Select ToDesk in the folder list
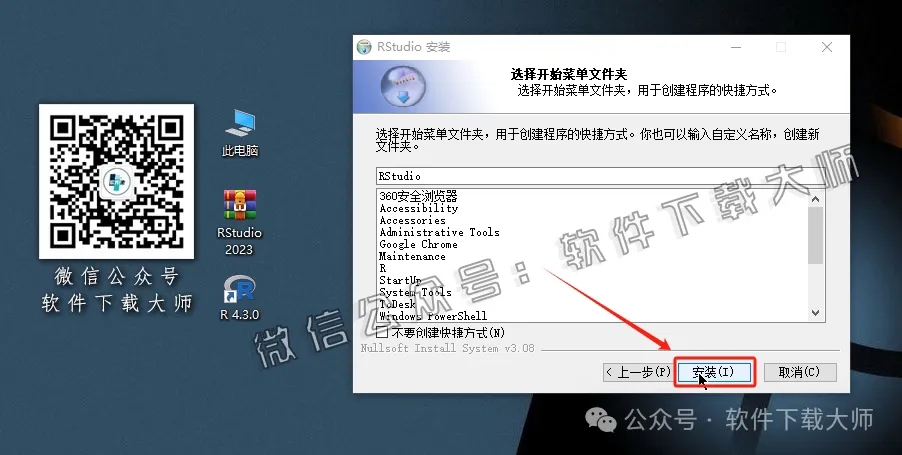This screenshot has height=455, width=902. coord(397,304)
